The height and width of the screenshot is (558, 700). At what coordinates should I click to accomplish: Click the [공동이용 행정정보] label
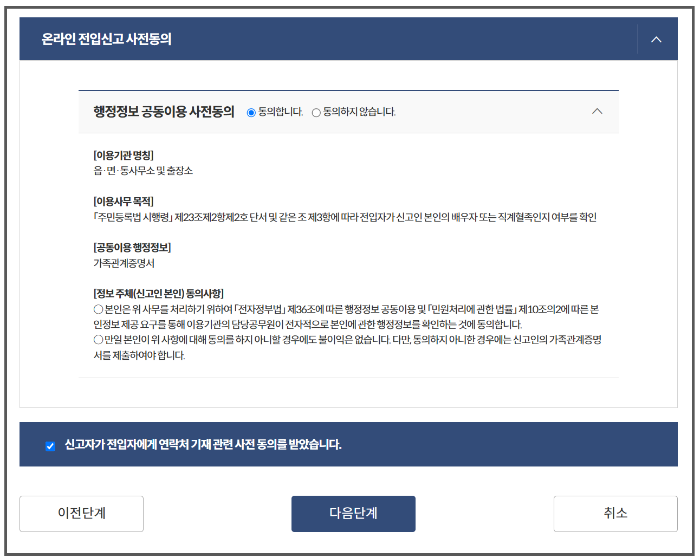132,248
